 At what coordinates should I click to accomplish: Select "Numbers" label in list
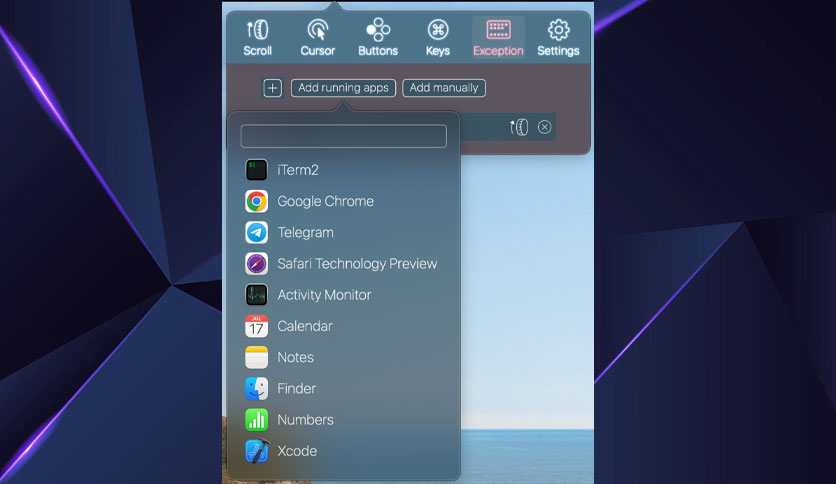coord(306,420)
